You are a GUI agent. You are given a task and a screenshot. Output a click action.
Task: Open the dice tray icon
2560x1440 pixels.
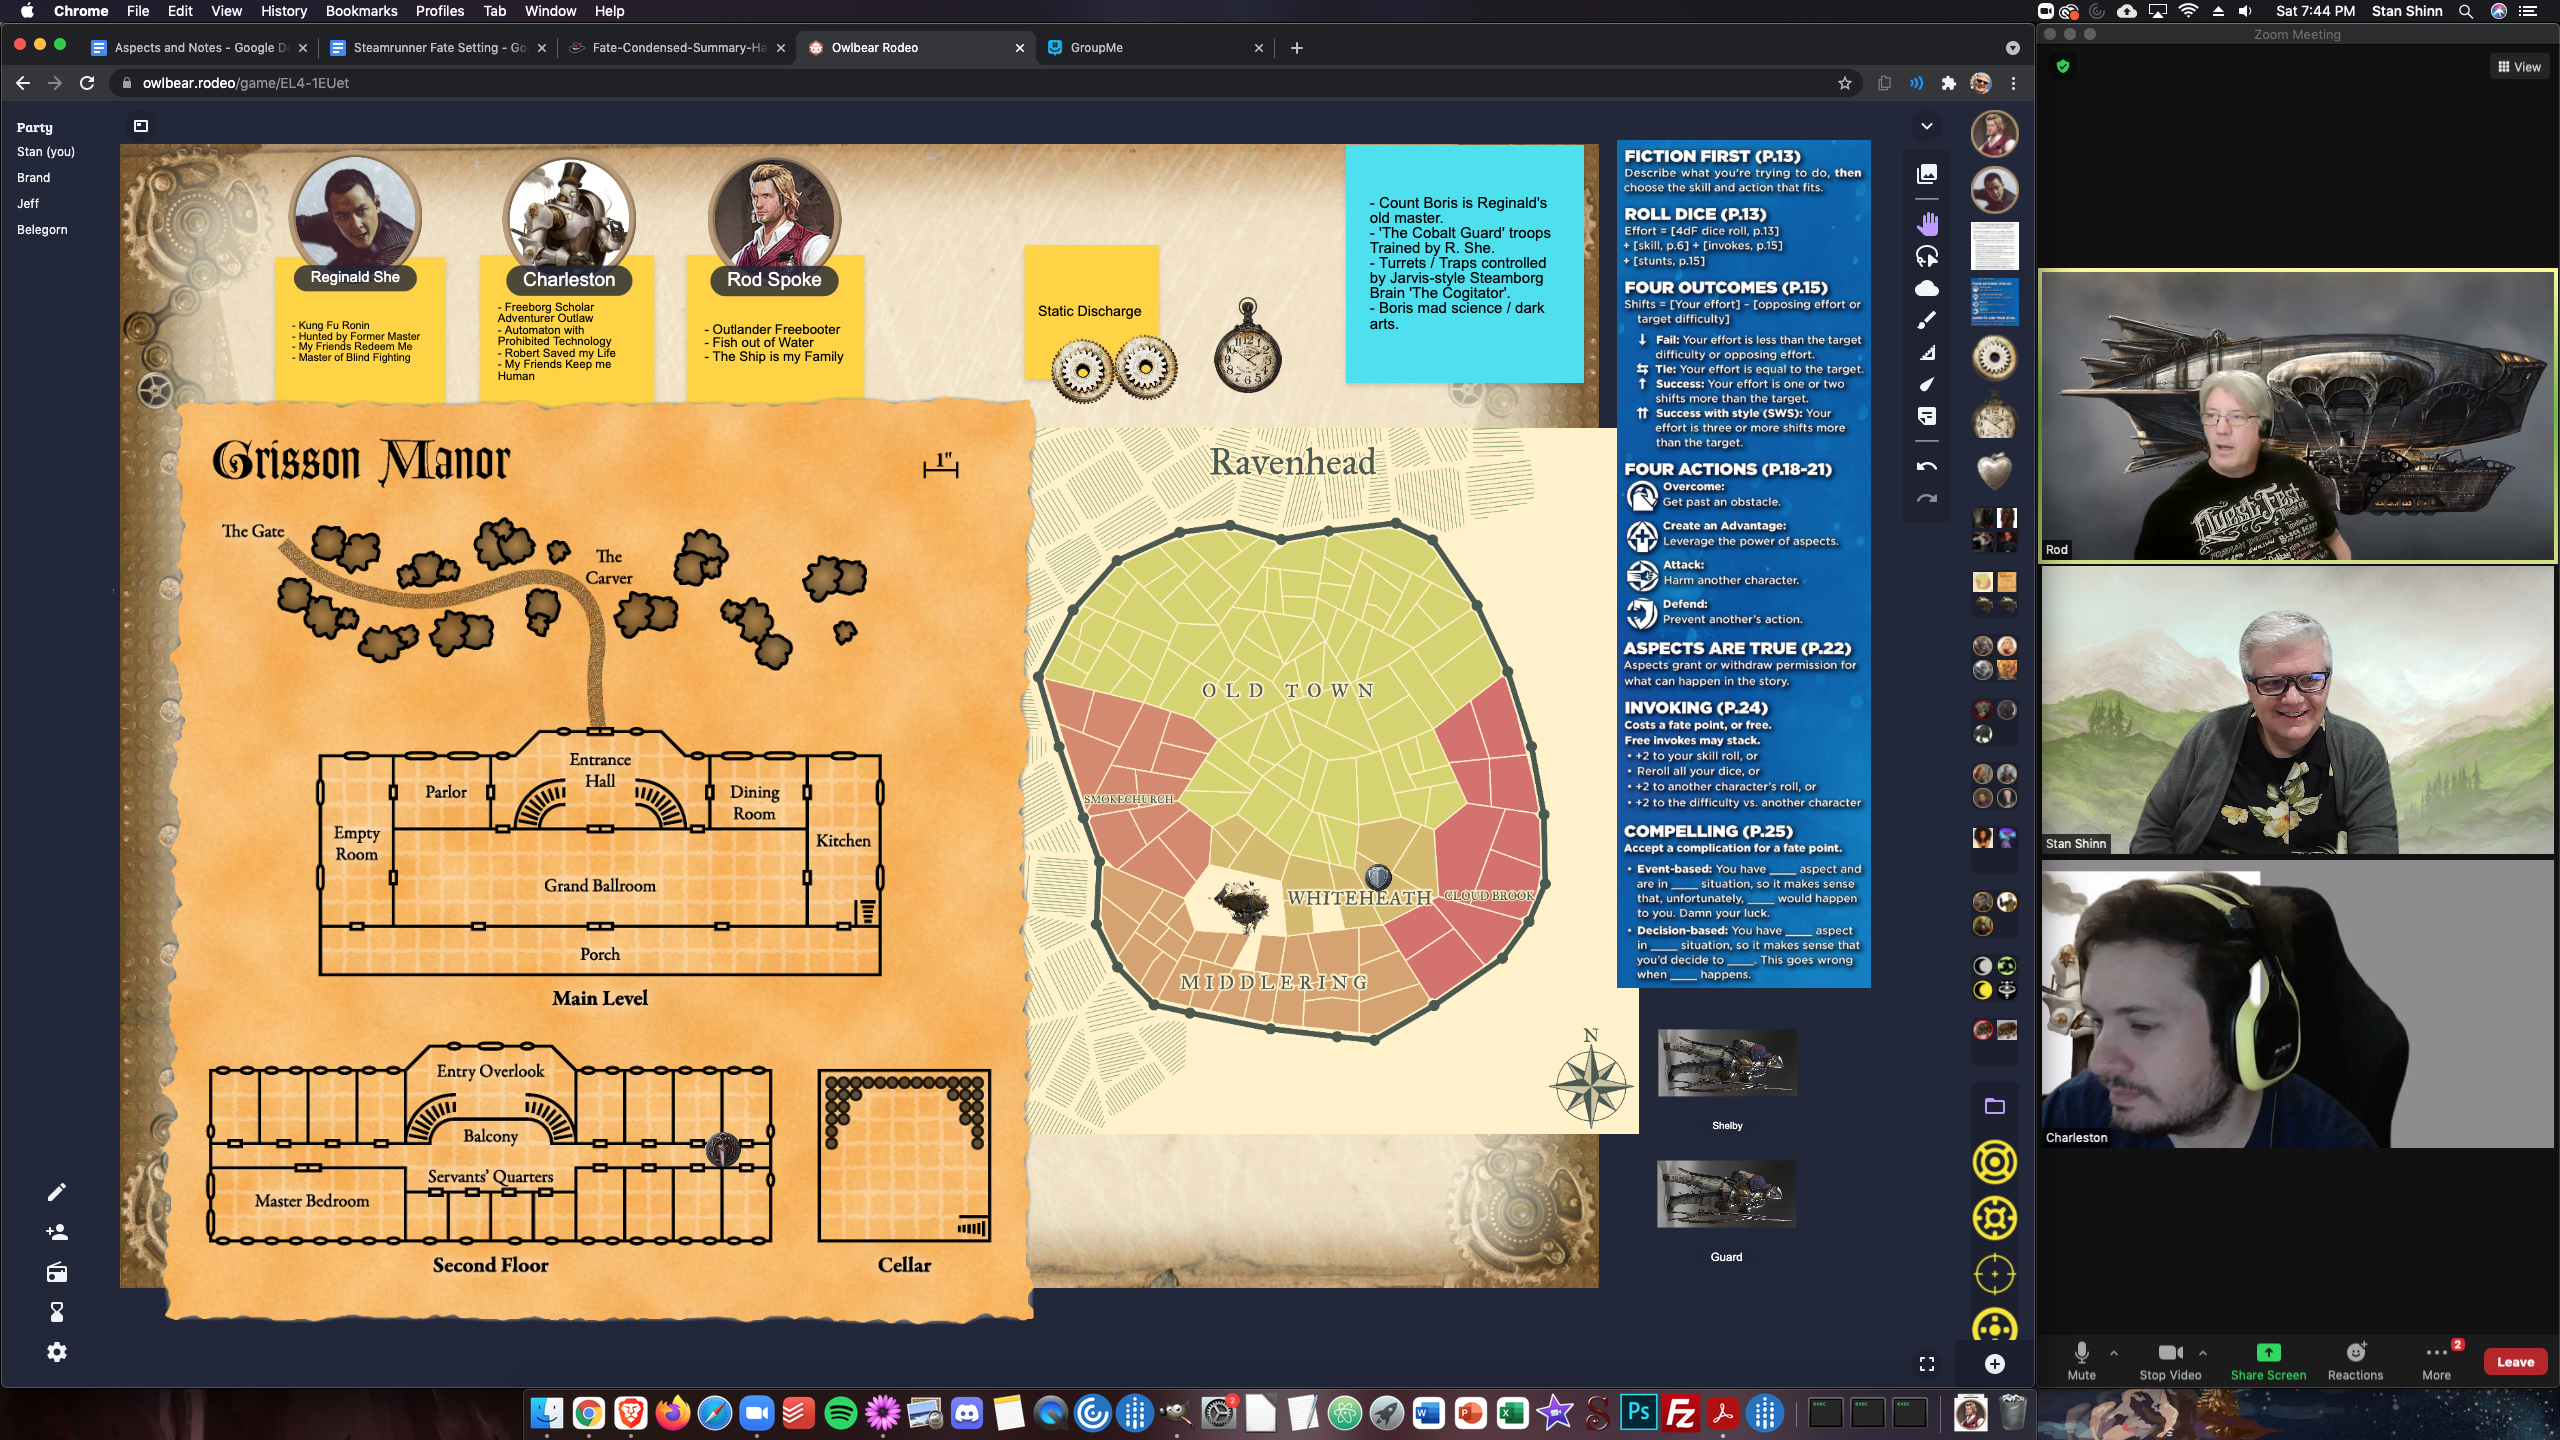pos(141,126)
